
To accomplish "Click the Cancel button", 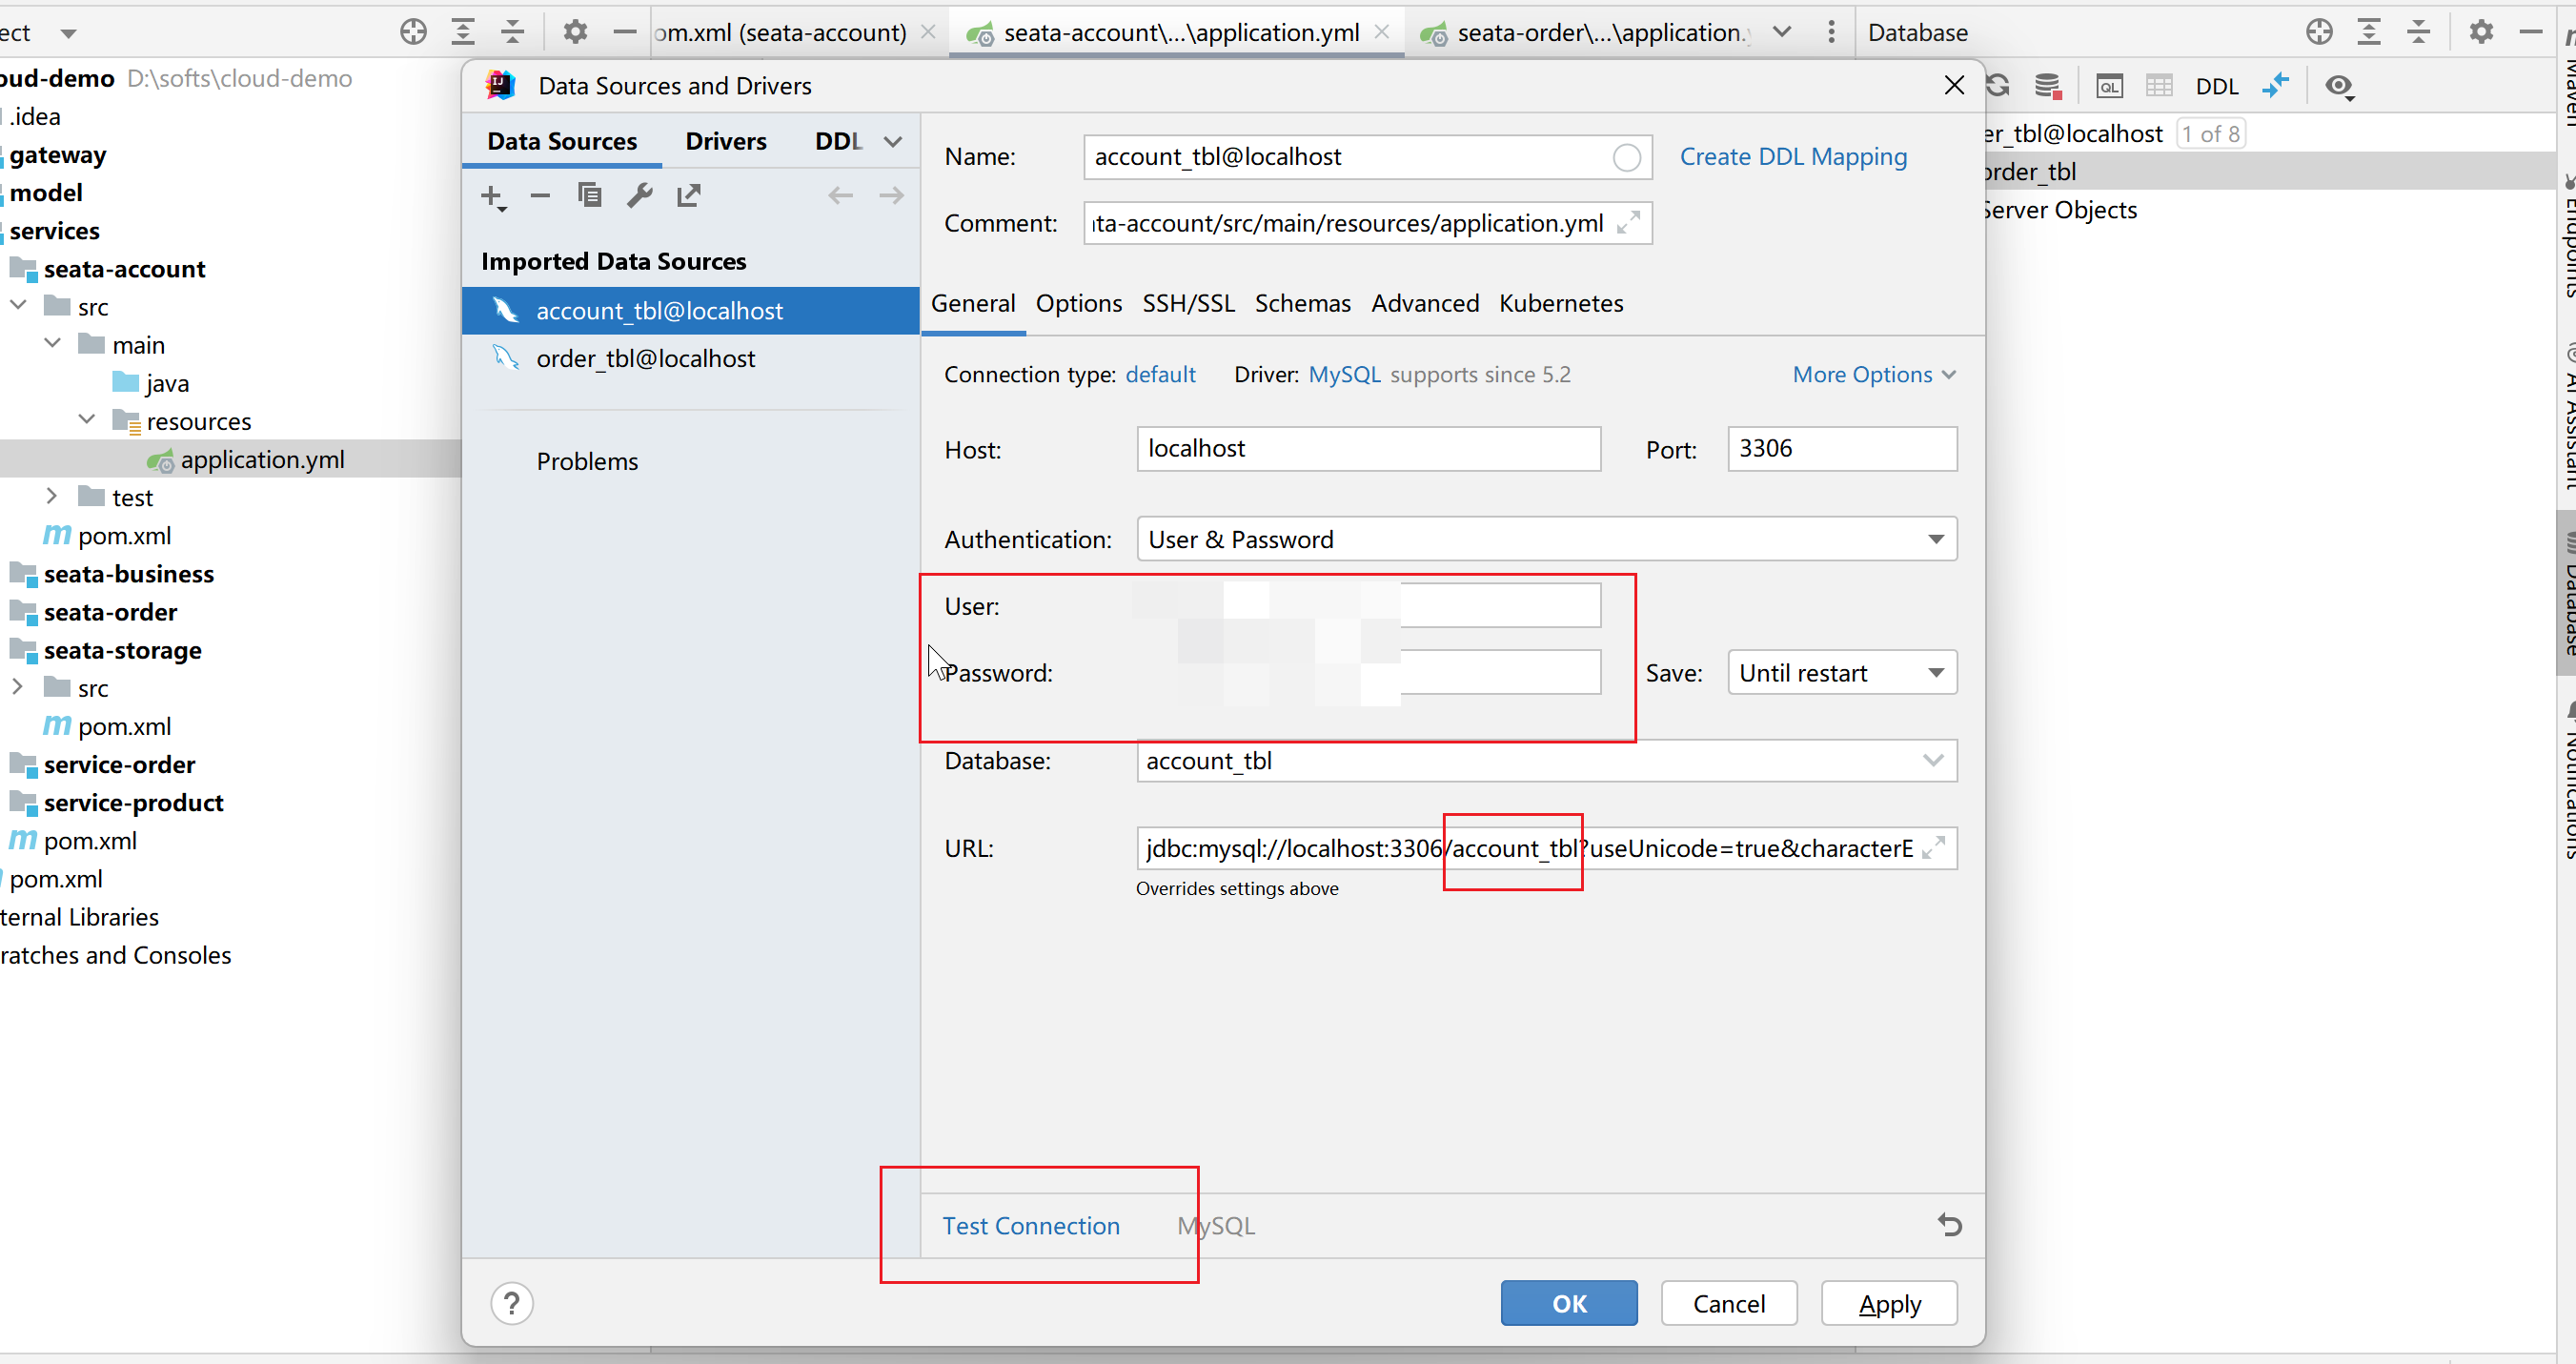I will pyautogui.click(x=1729, y=1303).
